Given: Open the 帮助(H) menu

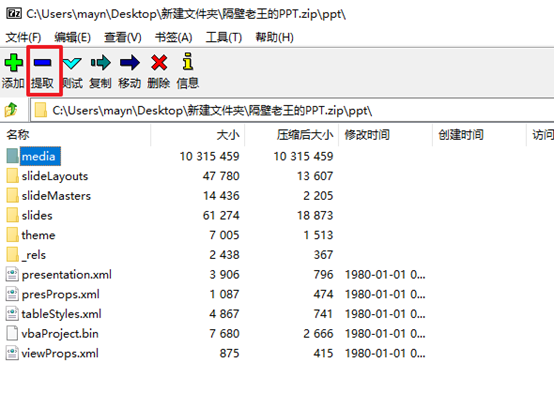Looking at the screenshot, I should coord(275,37).
